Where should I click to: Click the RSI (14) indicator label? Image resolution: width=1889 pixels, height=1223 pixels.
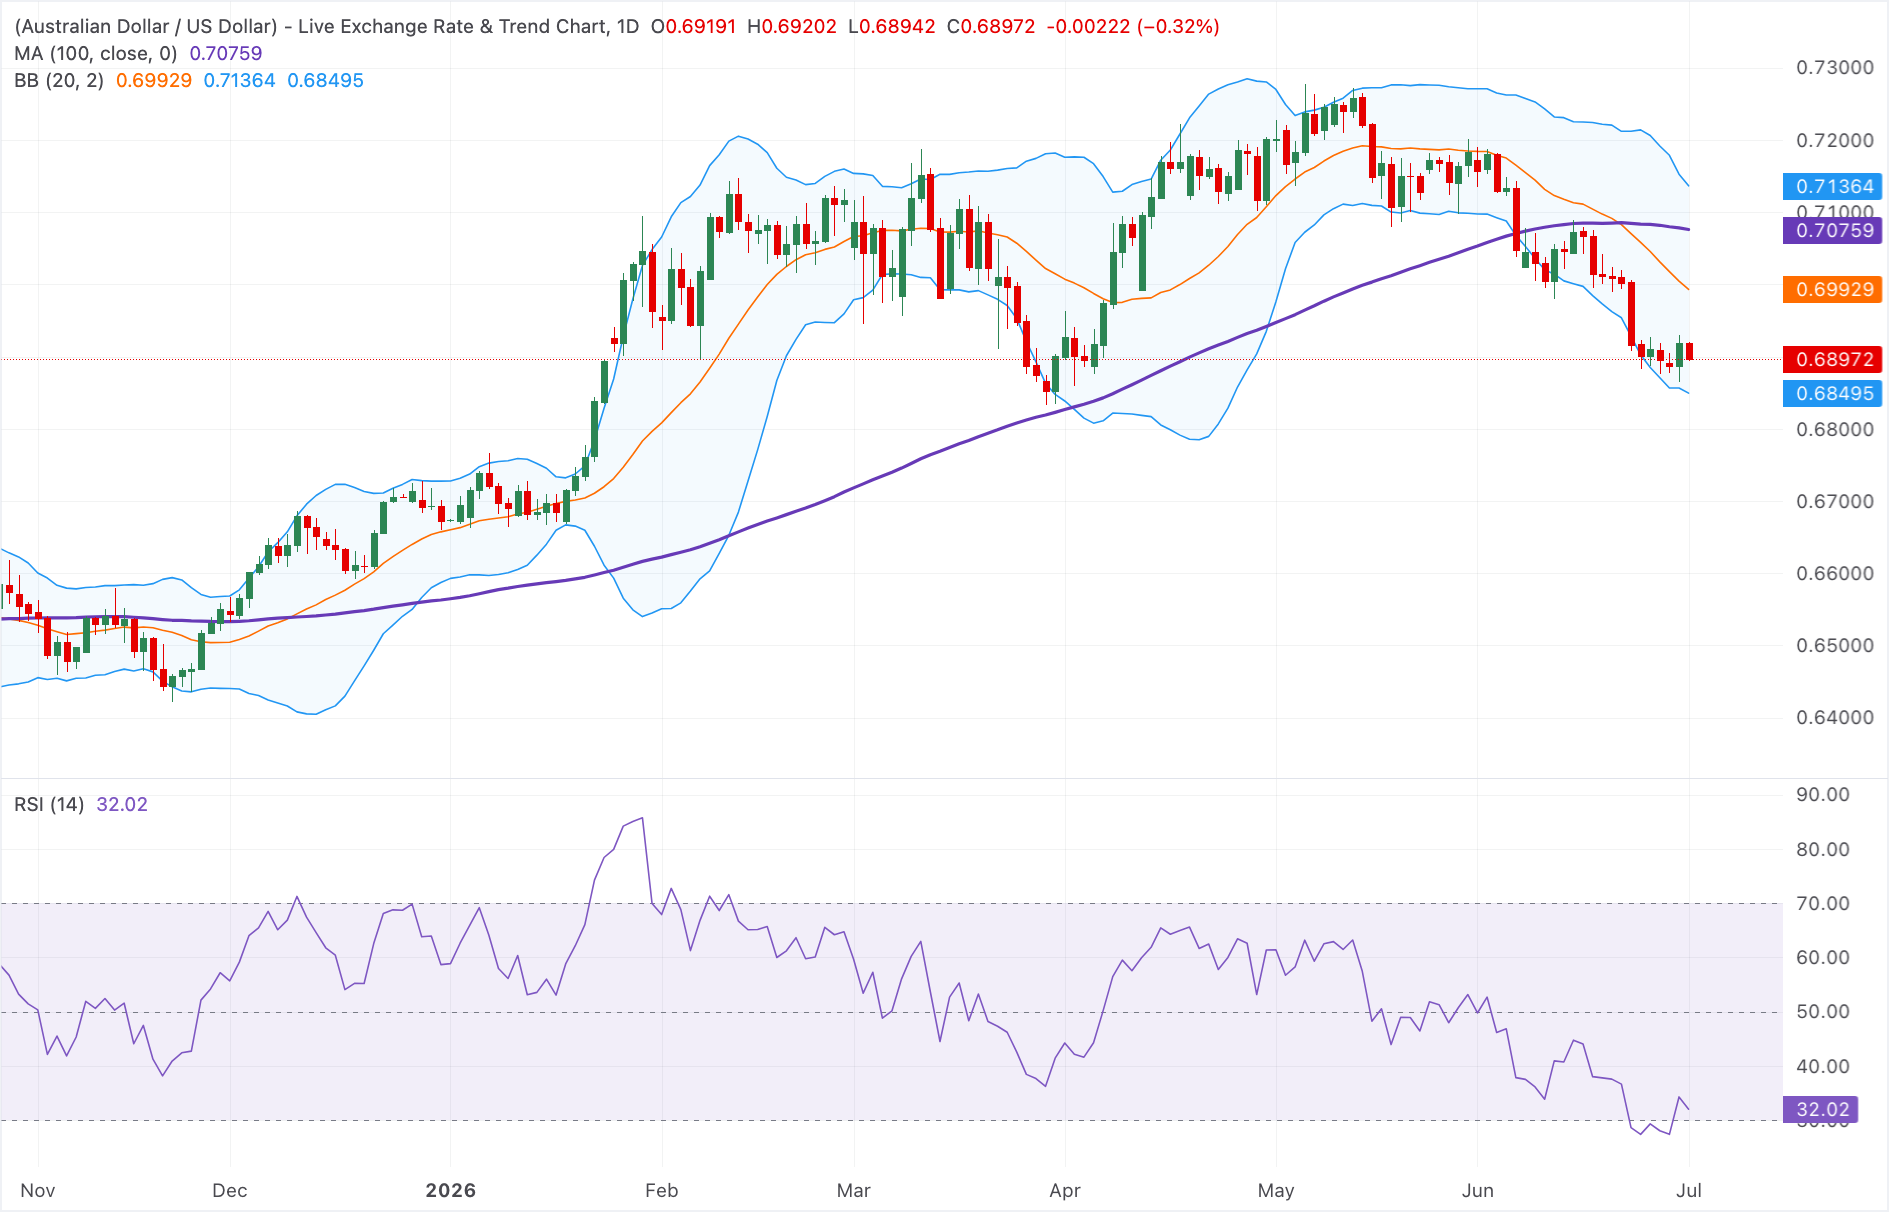tap(49, 805)
